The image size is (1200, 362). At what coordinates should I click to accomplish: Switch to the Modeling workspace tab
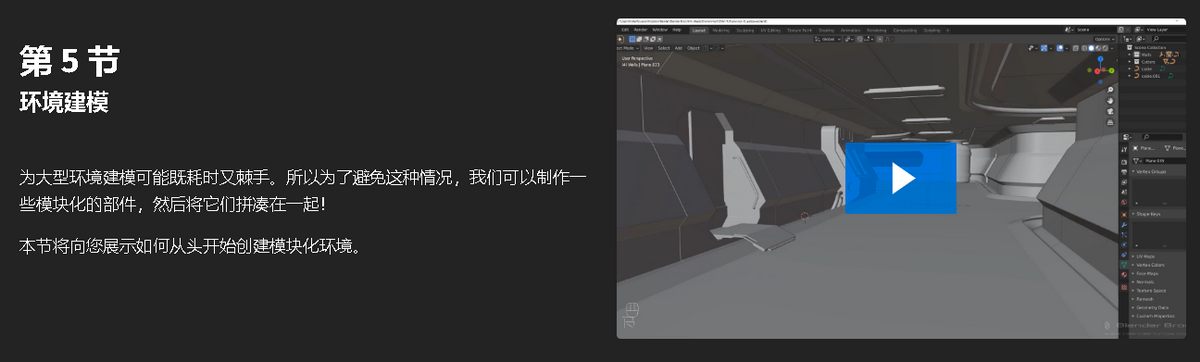(x=721, y=30)
